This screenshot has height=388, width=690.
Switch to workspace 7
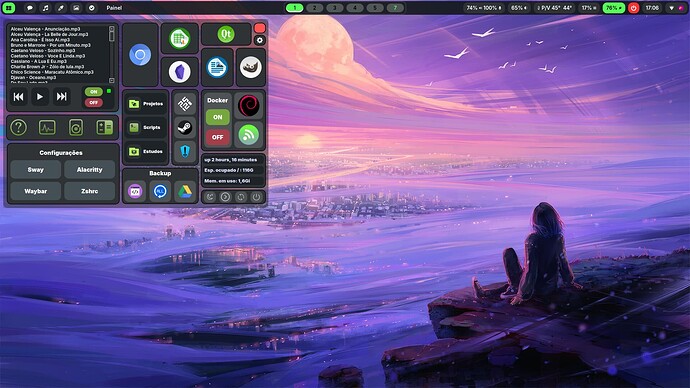pos(395,8)
